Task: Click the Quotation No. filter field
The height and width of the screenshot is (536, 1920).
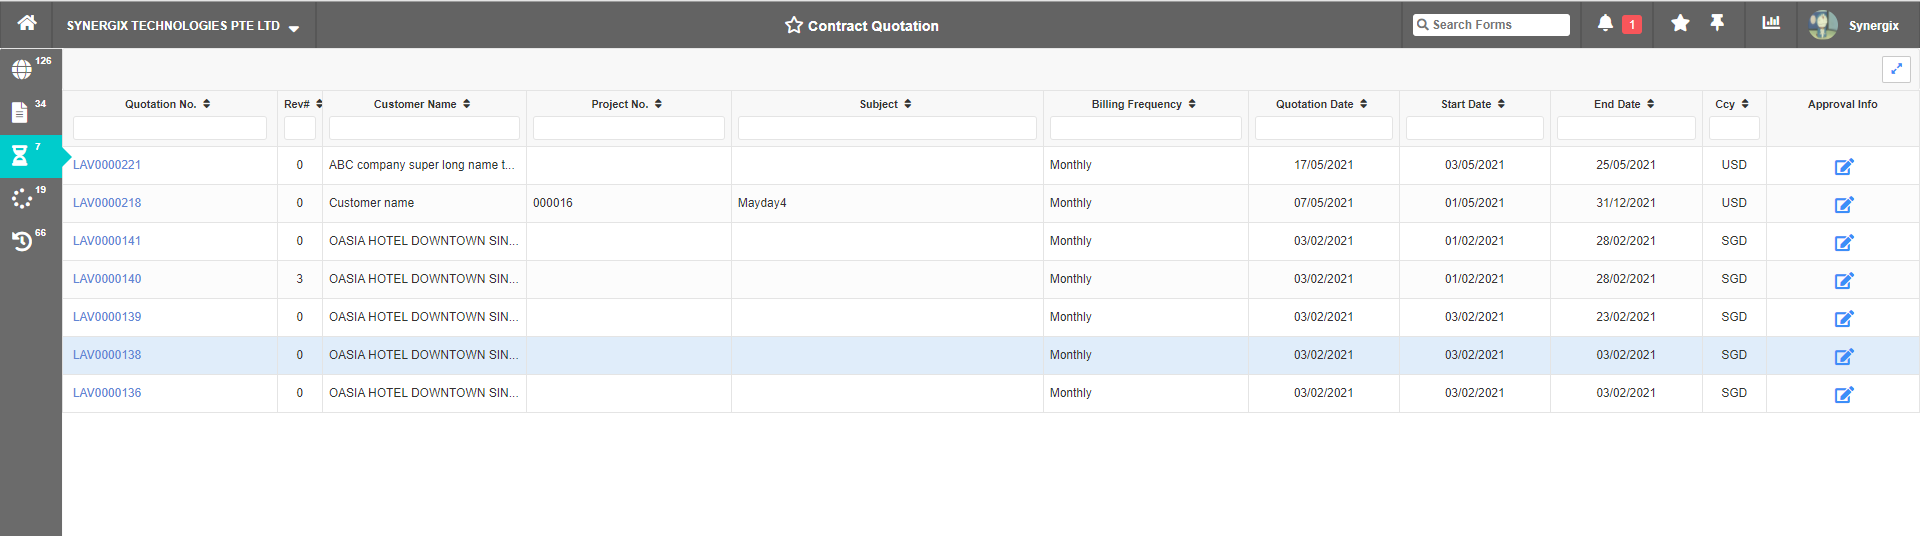Action: (170, 128)
